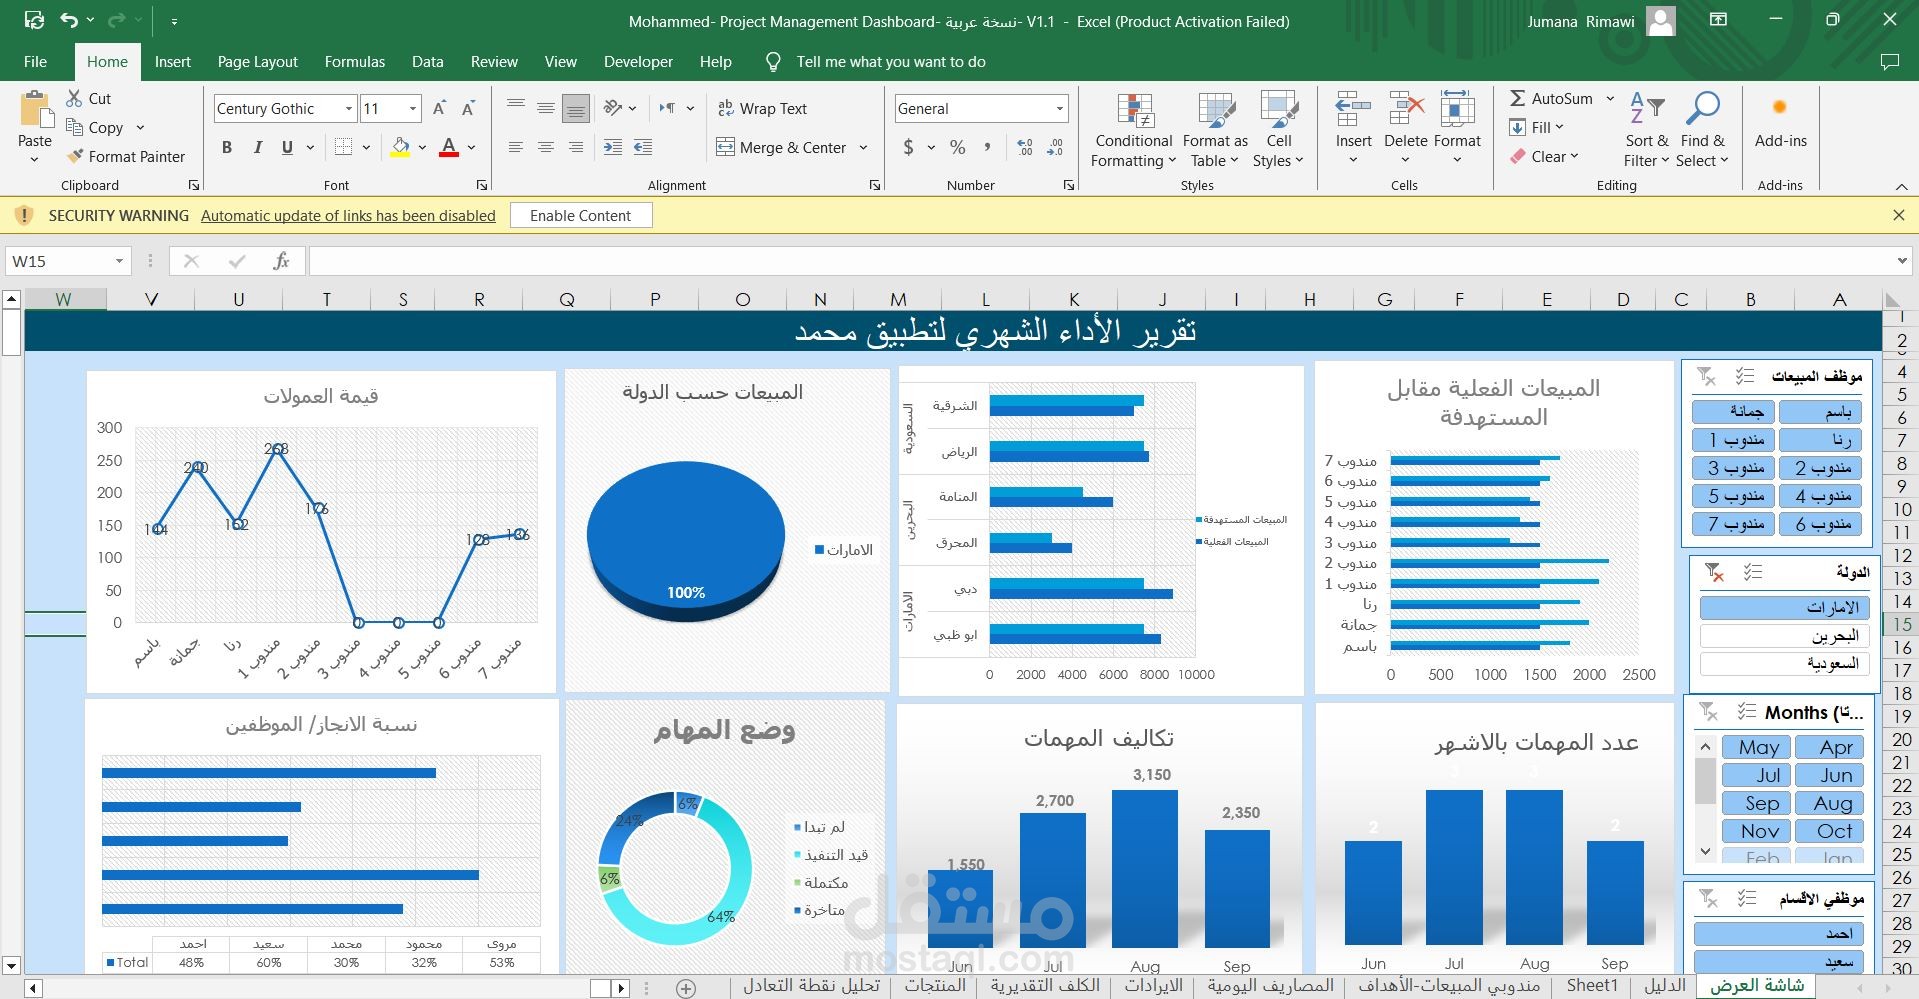Toggle italic formatting
The height and width of the screenshot is (999, 1919).
pos(257,147)
